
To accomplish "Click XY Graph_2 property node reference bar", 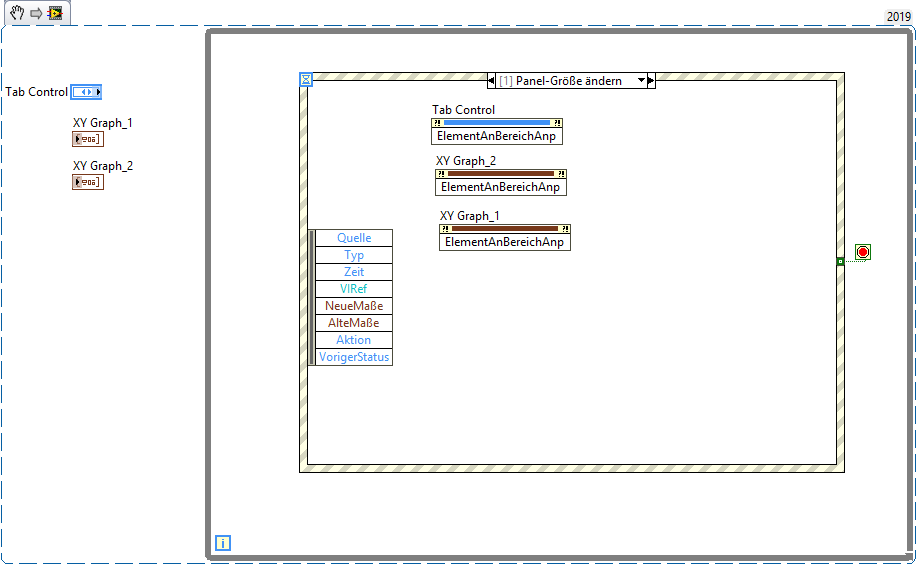I will 501,174.
